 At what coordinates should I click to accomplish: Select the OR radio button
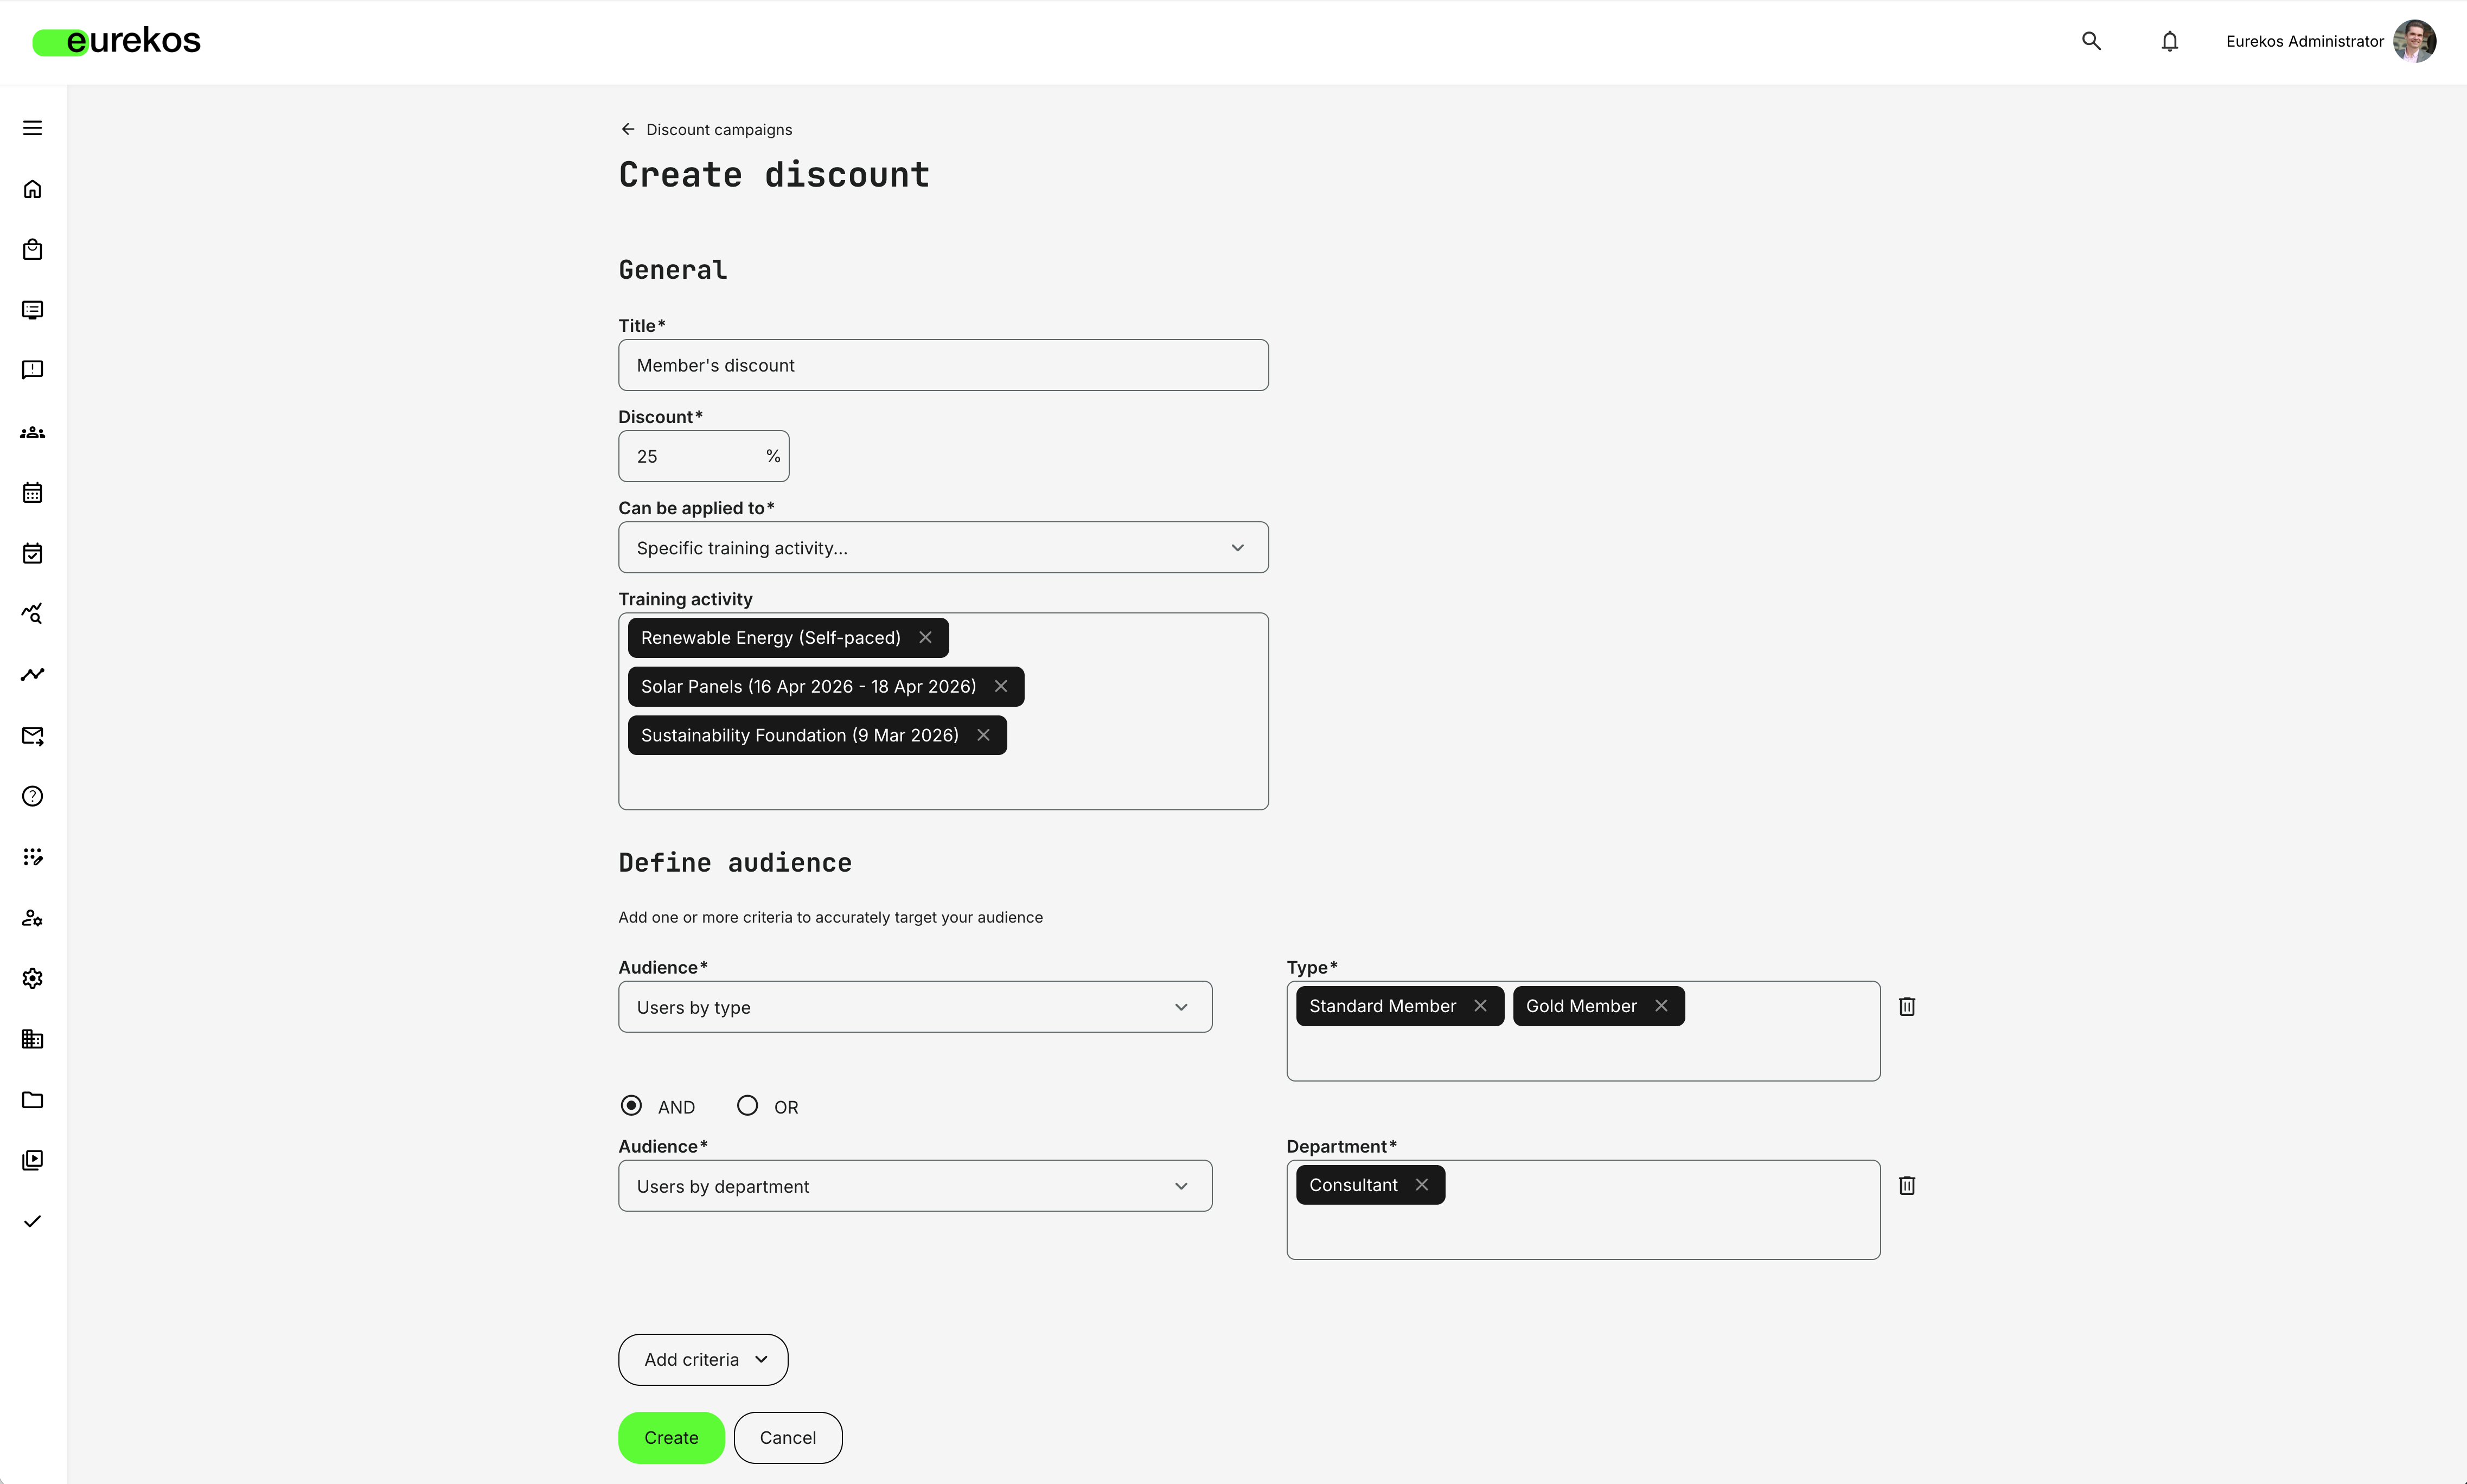coord(747,1105)
